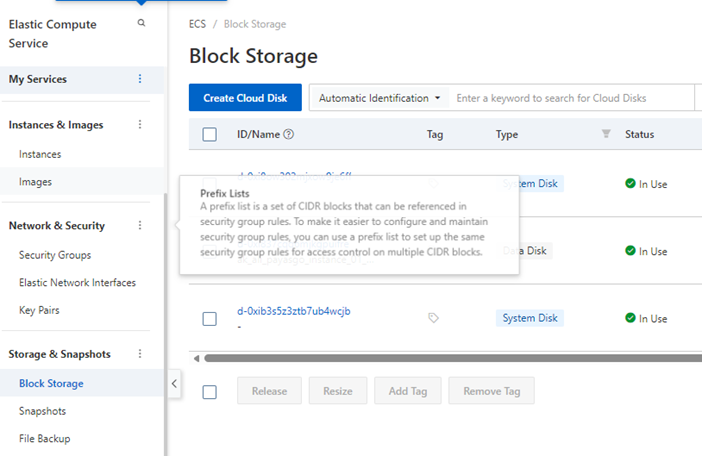
Task: Click the horizontal scrollbar left arrow
Action: pyautogui.click(x=196, y=358)
